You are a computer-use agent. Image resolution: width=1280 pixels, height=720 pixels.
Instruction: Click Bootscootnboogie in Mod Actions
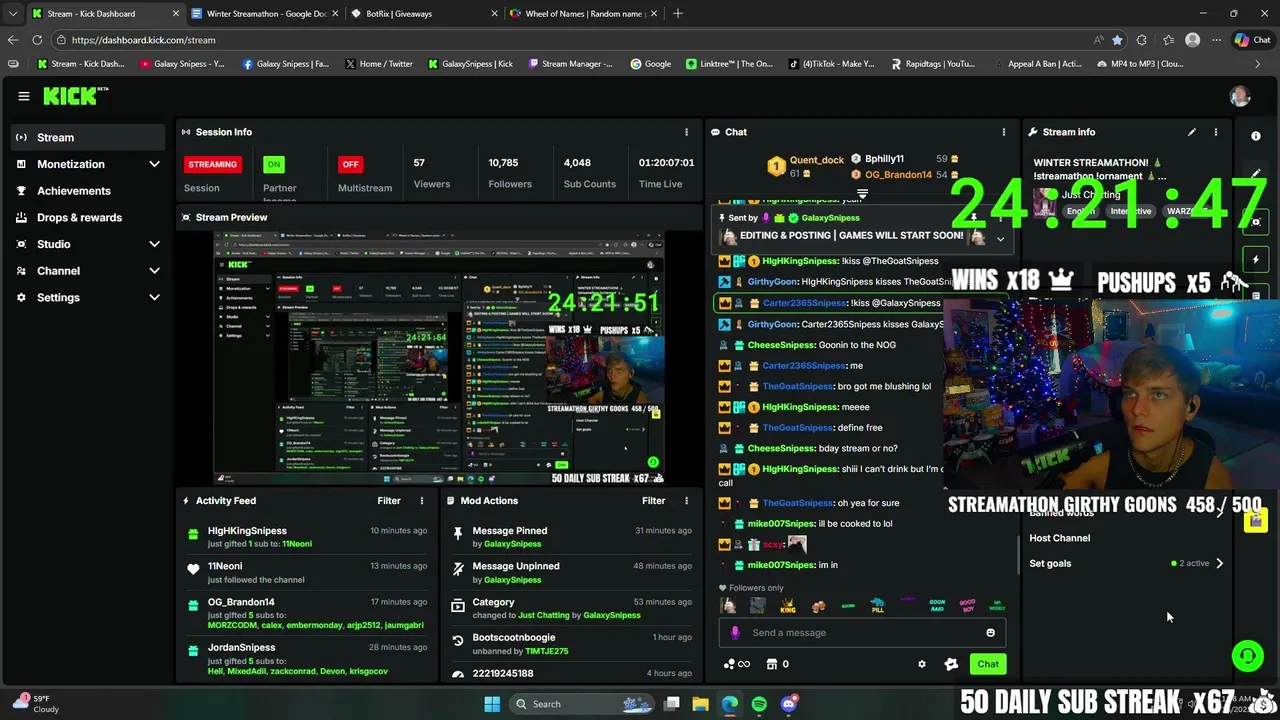pos(514,637)
